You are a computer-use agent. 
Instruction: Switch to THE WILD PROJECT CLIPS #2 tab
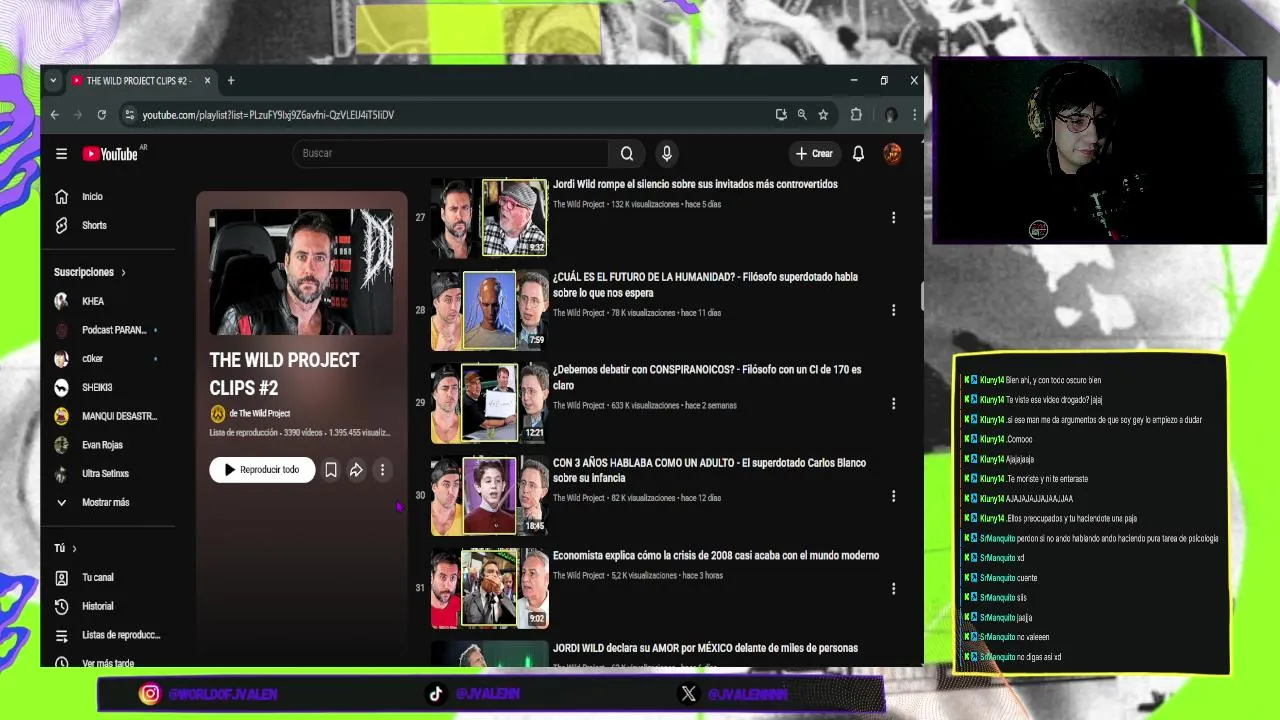tap(140, 81)
